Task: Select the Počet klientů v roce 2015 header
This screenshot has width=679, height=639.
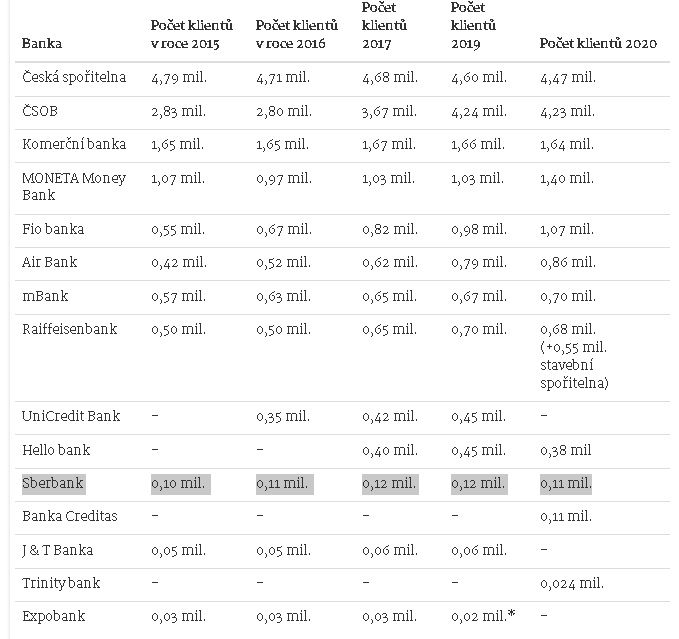Action: point(192,34)
